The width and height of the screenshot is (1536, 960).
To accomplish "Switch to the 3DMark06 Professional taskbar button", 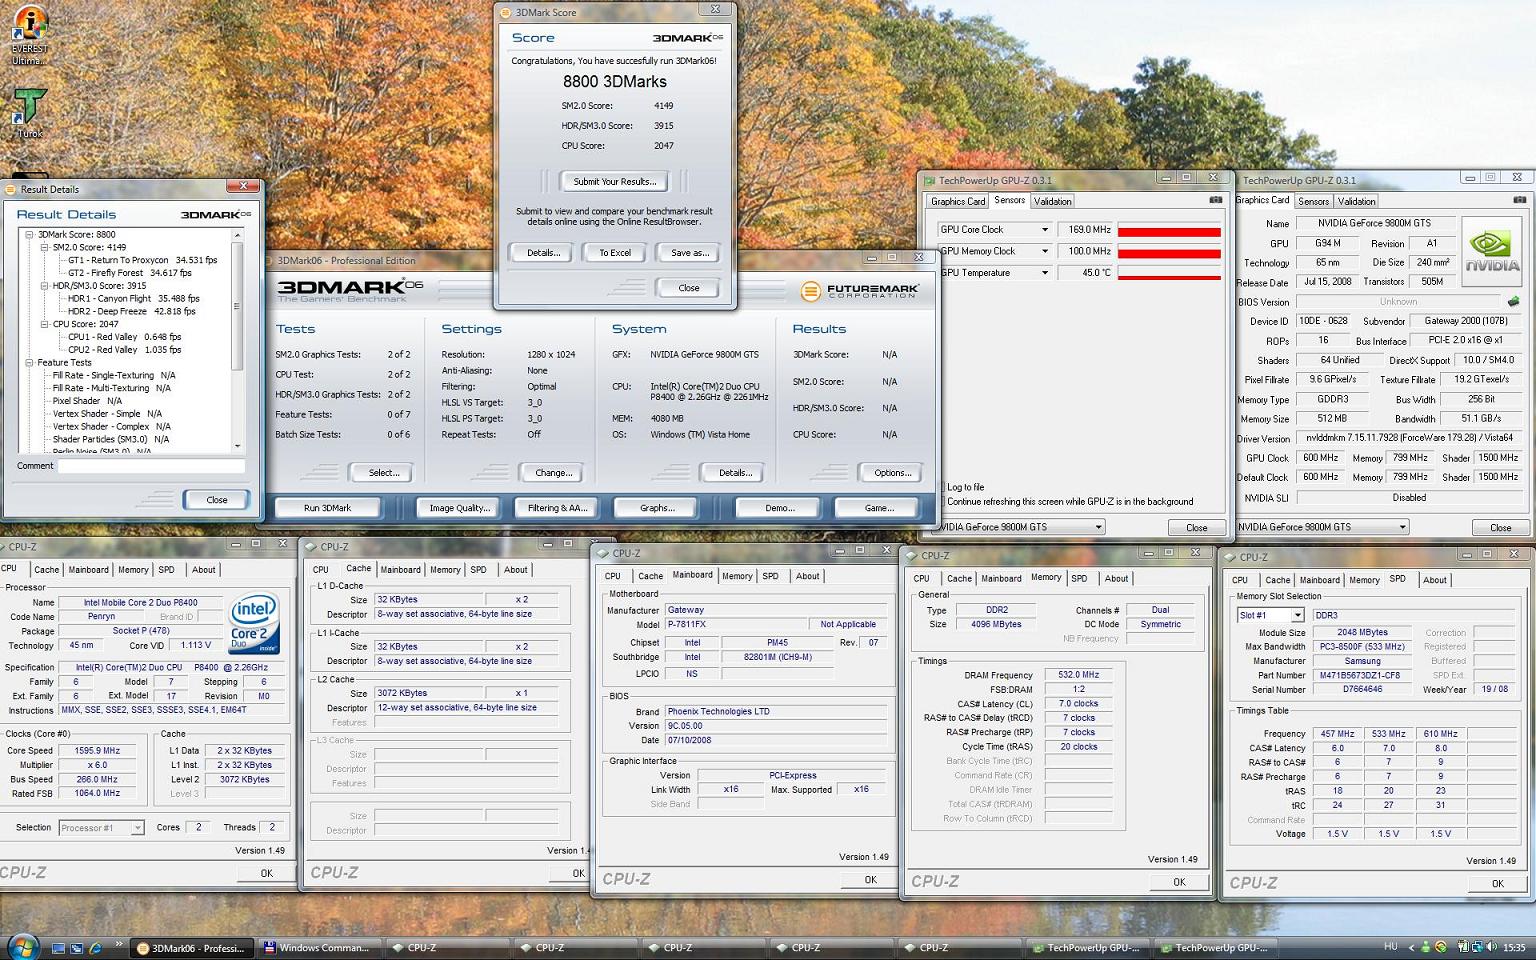I will [190, 948].
